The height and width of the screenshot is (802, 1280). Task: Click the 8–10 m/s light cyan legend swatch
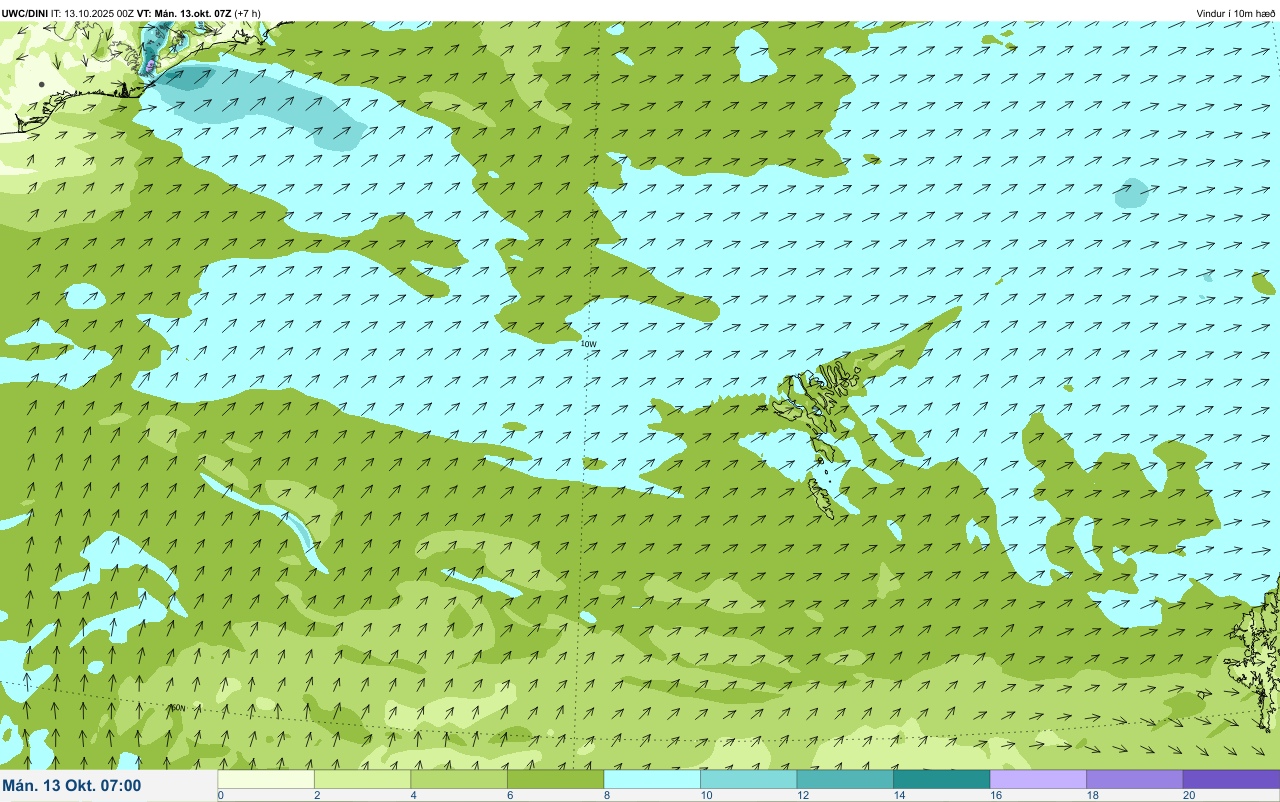tap(652, 779)
